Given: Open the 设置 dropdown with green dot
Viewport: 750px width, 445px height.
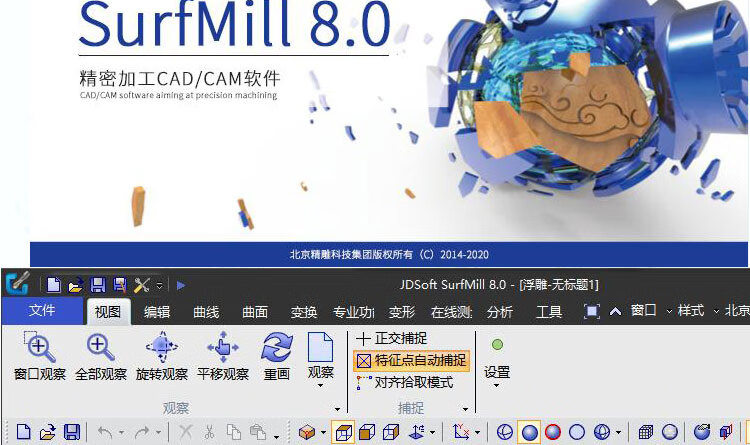Looking at the screenshot, I should pyautogui.click(x=497, y=363).
